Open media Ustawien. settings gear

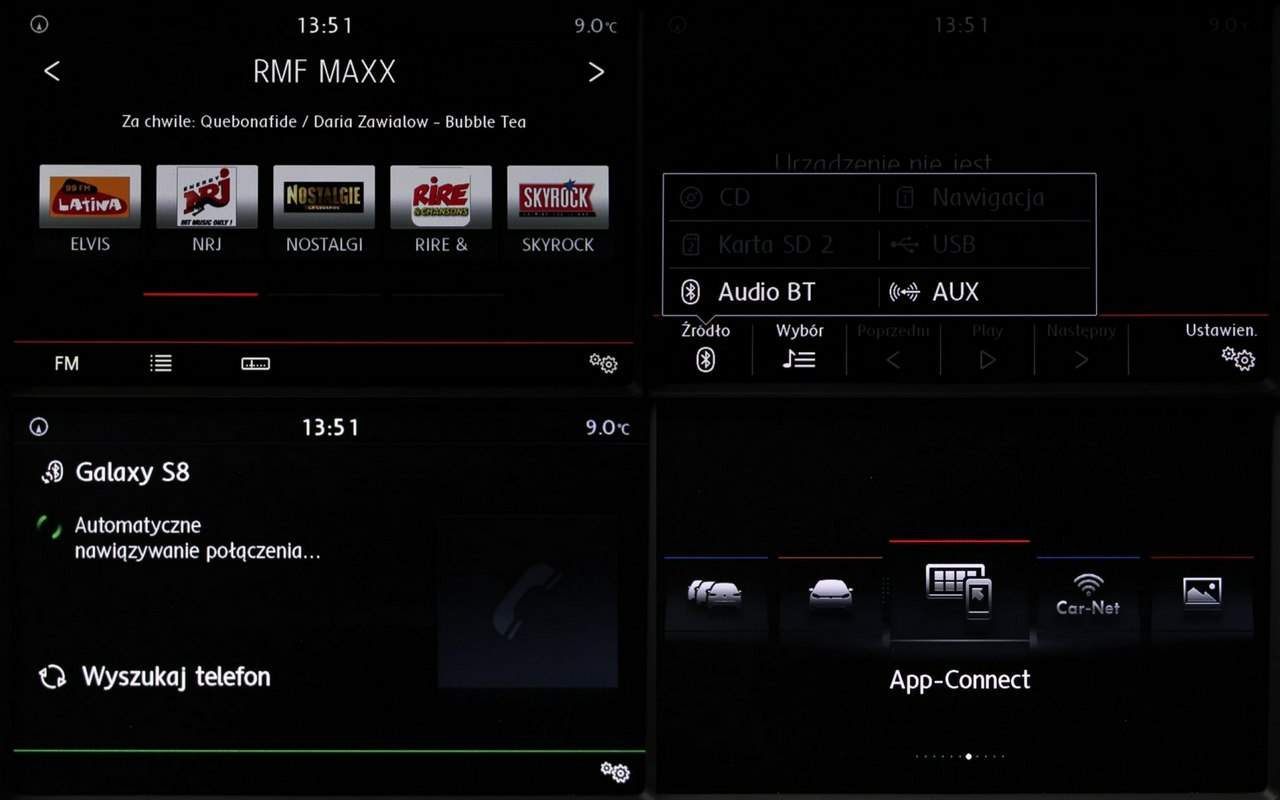click(1222, 347)
